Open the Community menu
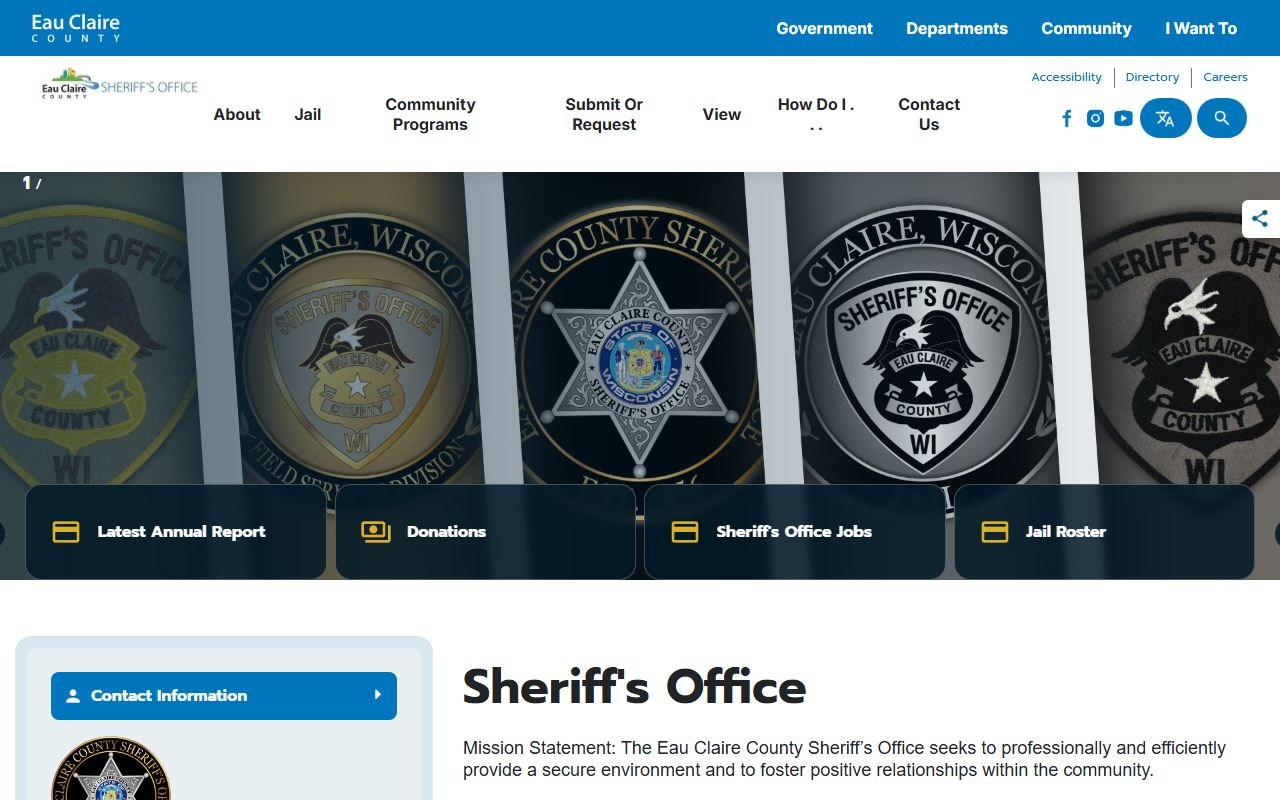1280x800 pixels. click(x=1086, y=28)
